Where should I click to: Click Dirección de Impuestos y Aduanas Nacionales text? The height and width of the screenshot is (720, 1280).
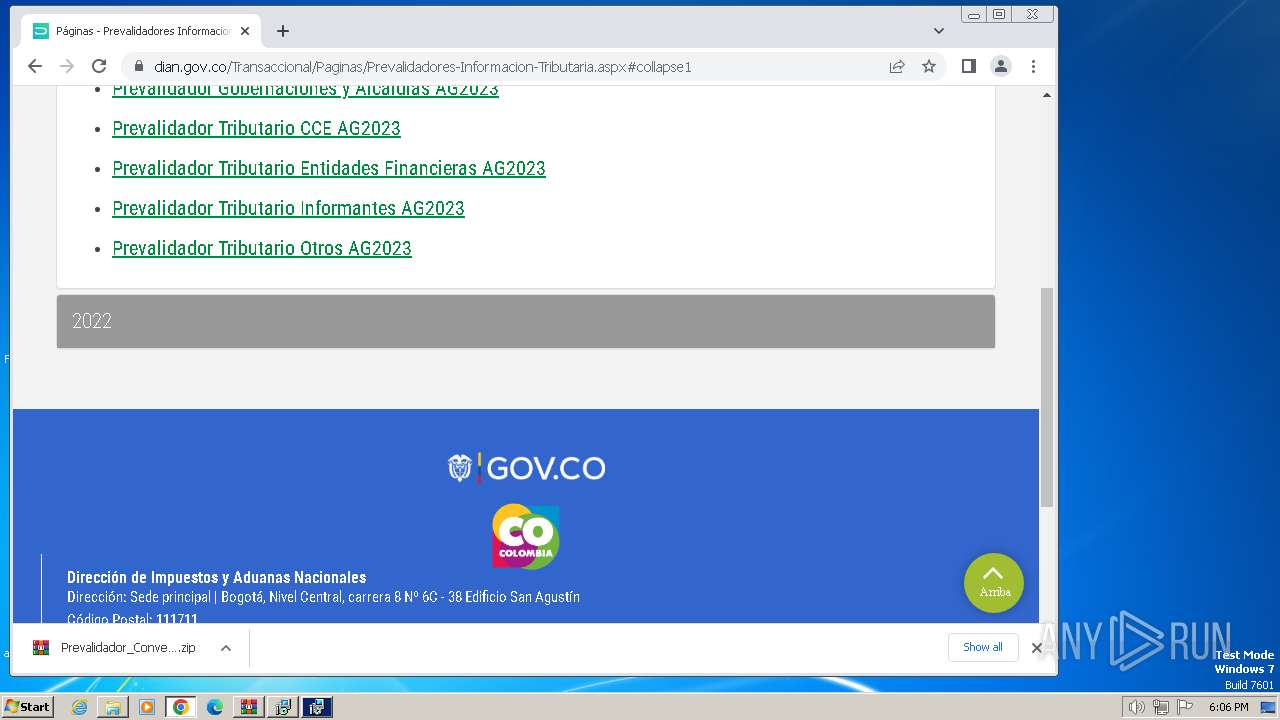click(217, 577)
